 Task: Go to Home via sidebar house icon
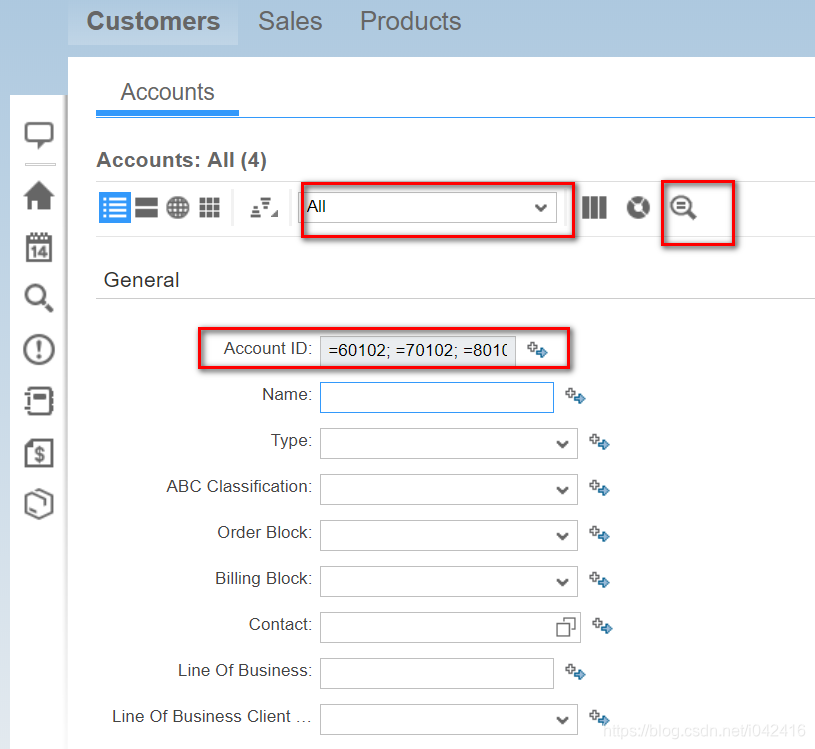tap(39, 196)
